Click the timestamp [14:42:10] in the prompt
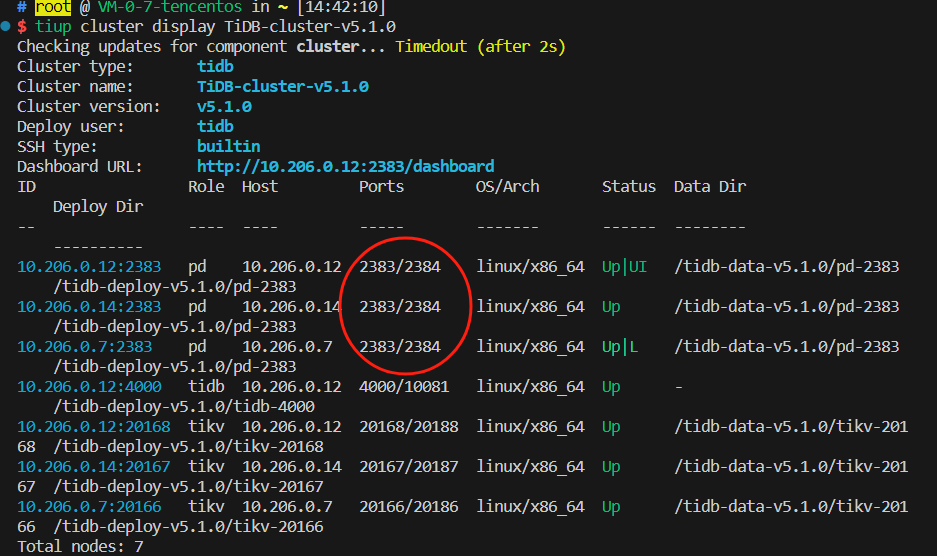937x556 pixels. pos(341,7)
